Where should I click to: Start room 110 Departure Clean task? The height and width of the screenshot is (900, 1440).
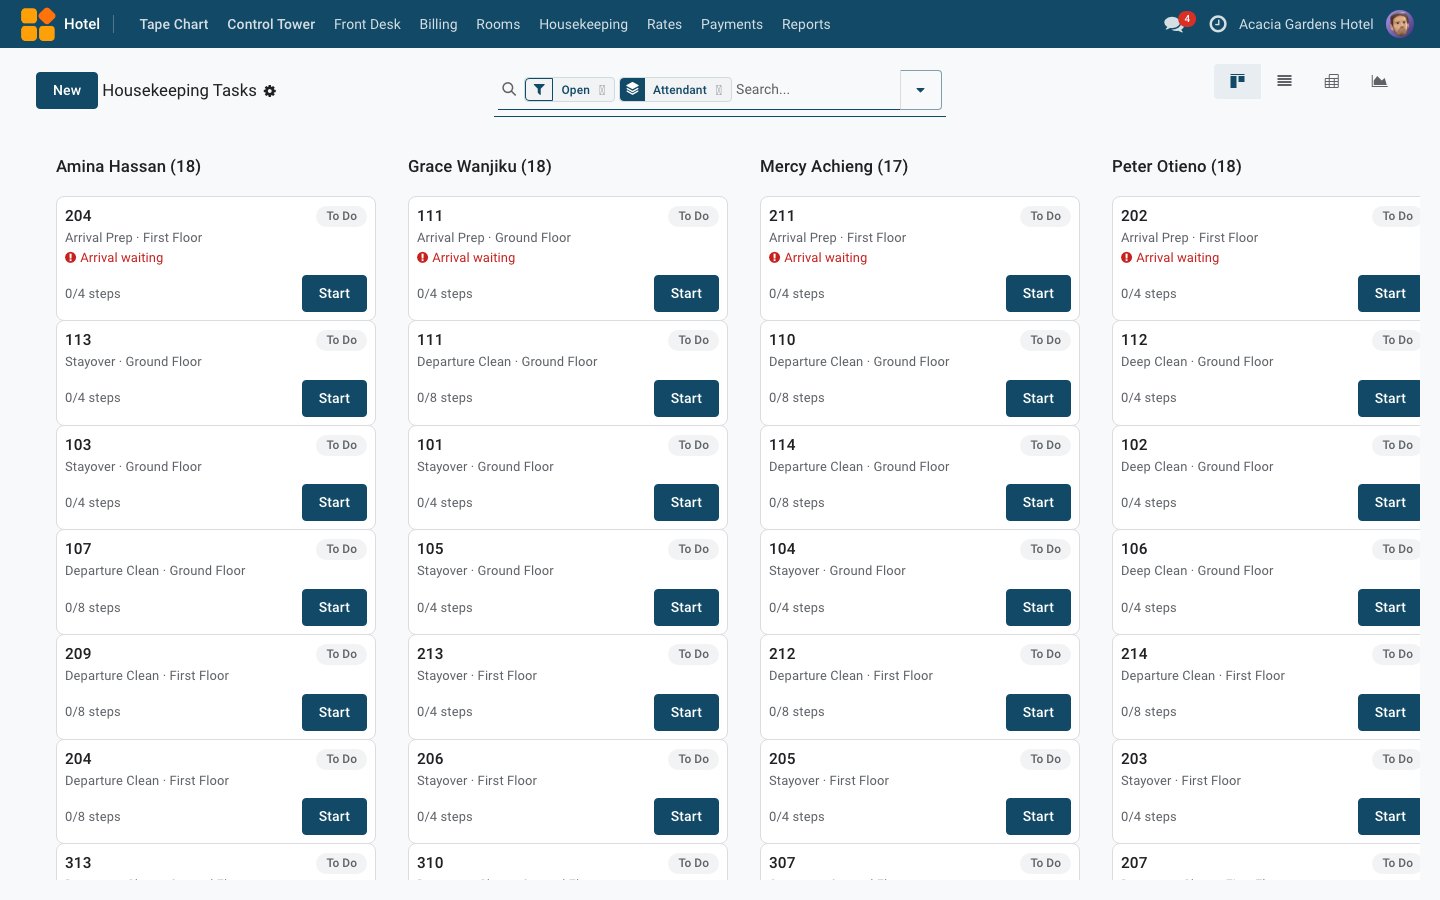point(1038,398)
